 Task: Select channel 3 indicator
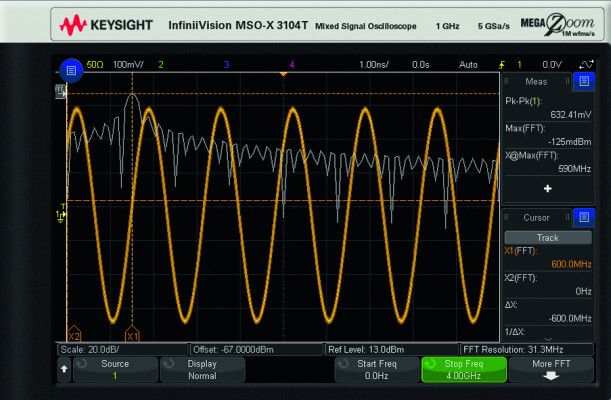coord(226,65)
